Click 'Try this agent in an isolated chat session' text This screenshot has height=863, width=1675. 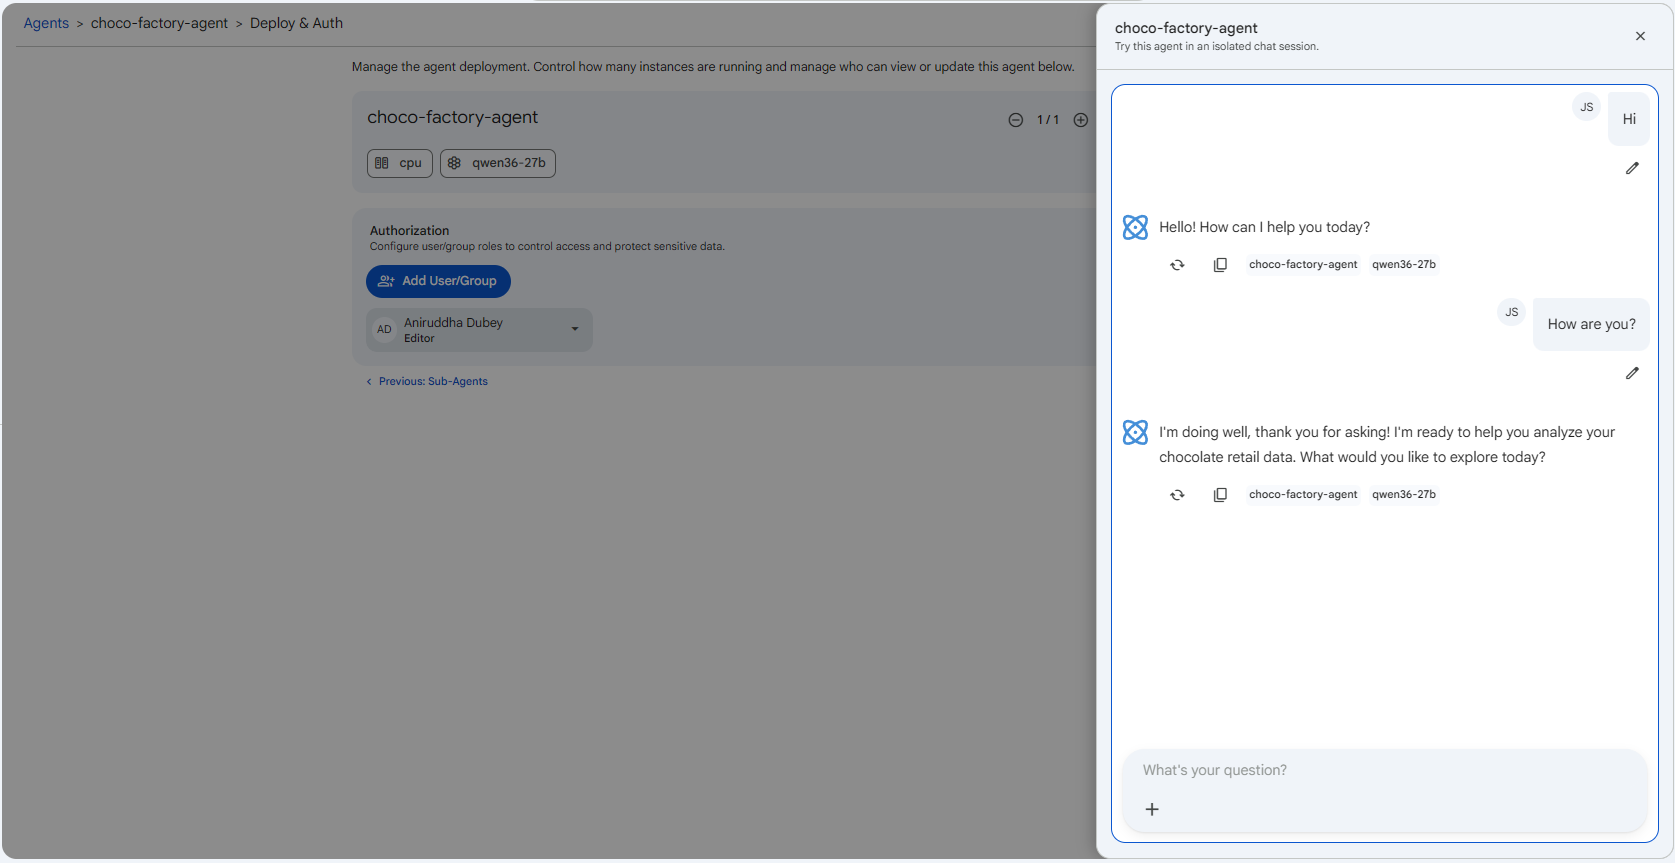[1216, 46]
